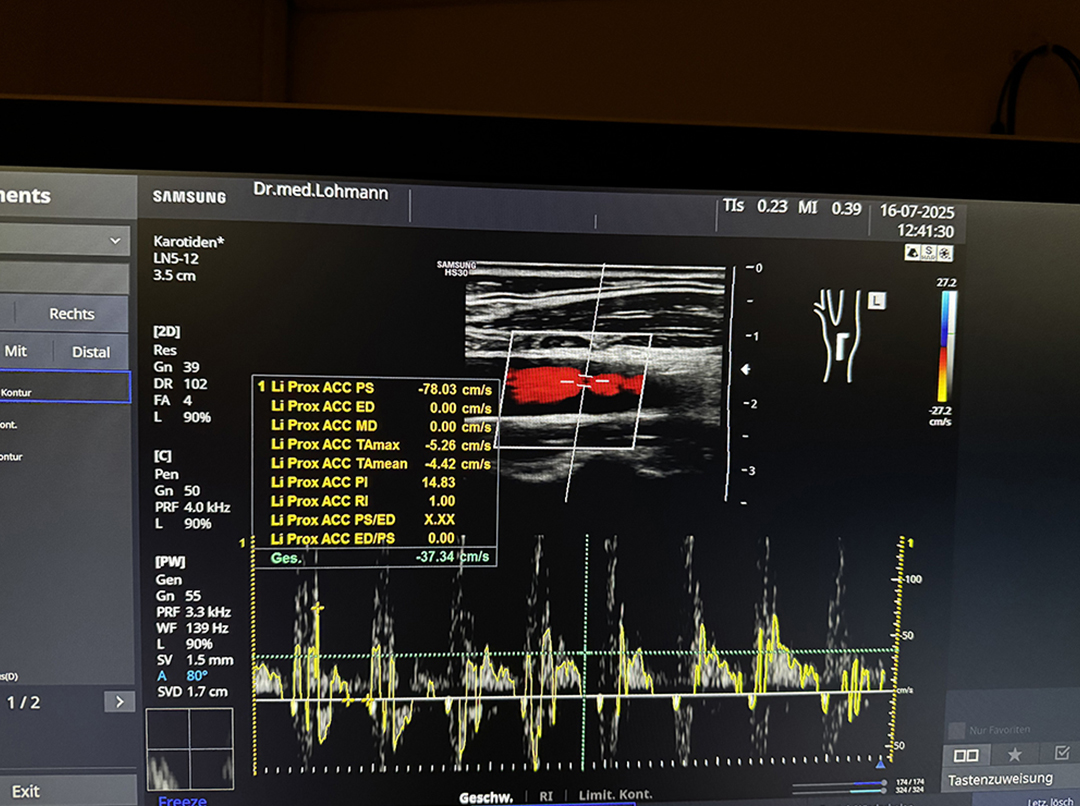The height and width of the screenshot is (806, 1080).
Task: Select the Limit. Kont. trackball option
Action: (x=615, y=796)
